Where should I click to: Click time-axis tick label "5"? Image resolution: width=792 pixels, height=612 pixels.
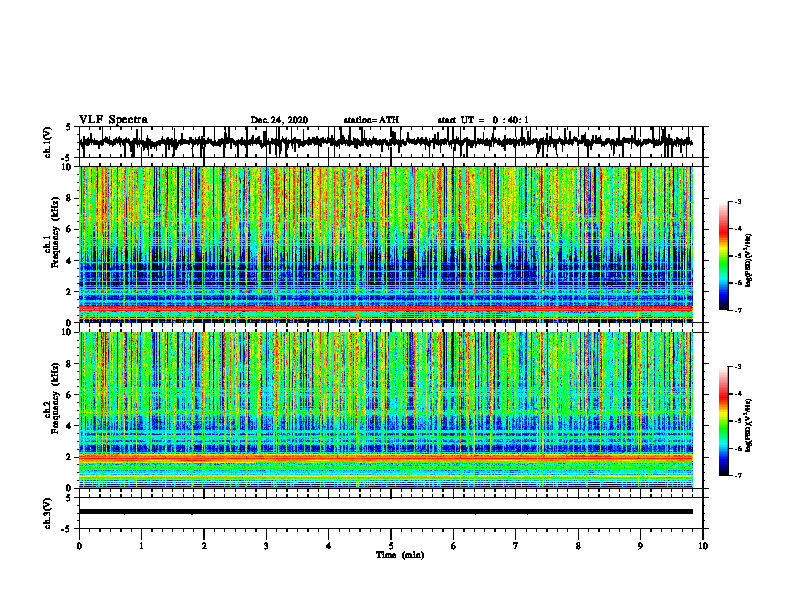pyautogui.click(x=391, y=546)
